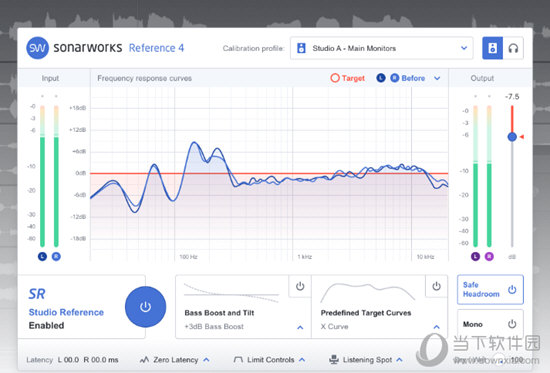Viewport: 550px width, 373px height.
Task: Click the +3dB Bass Boost label
Action: [x=214, y=326]
